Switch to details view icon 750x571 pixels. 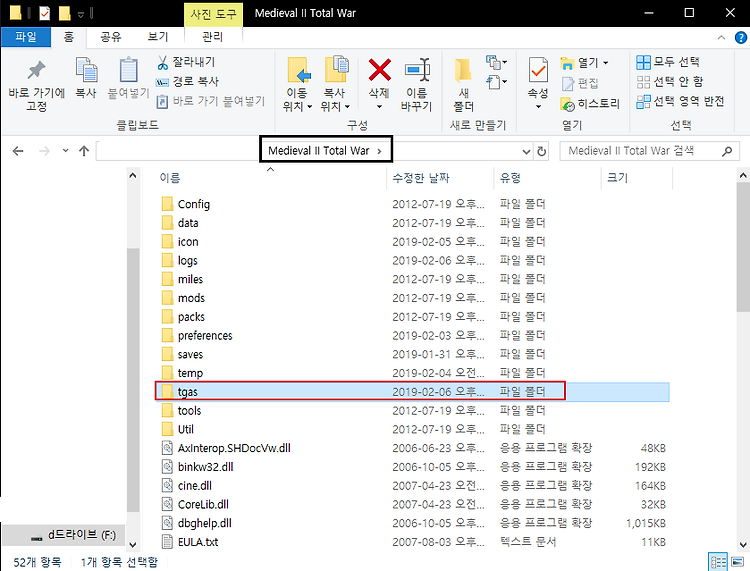click(717, 562)
